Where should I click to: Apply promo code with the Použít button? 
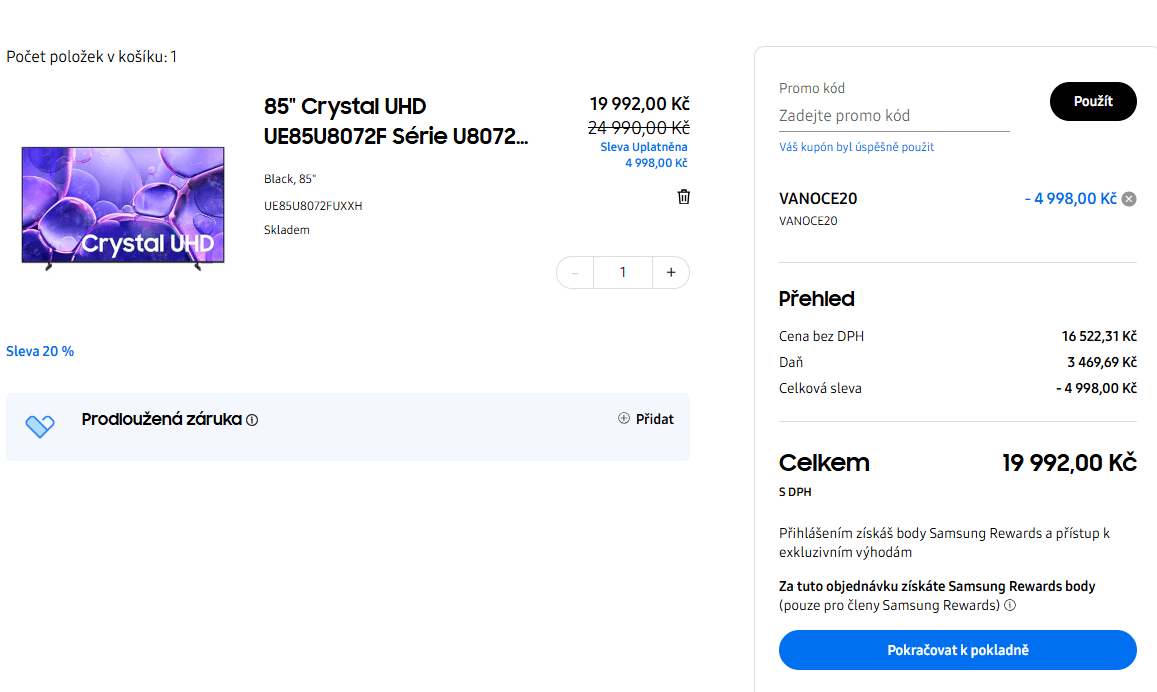pyautogui.click(x=1093, y=101)
